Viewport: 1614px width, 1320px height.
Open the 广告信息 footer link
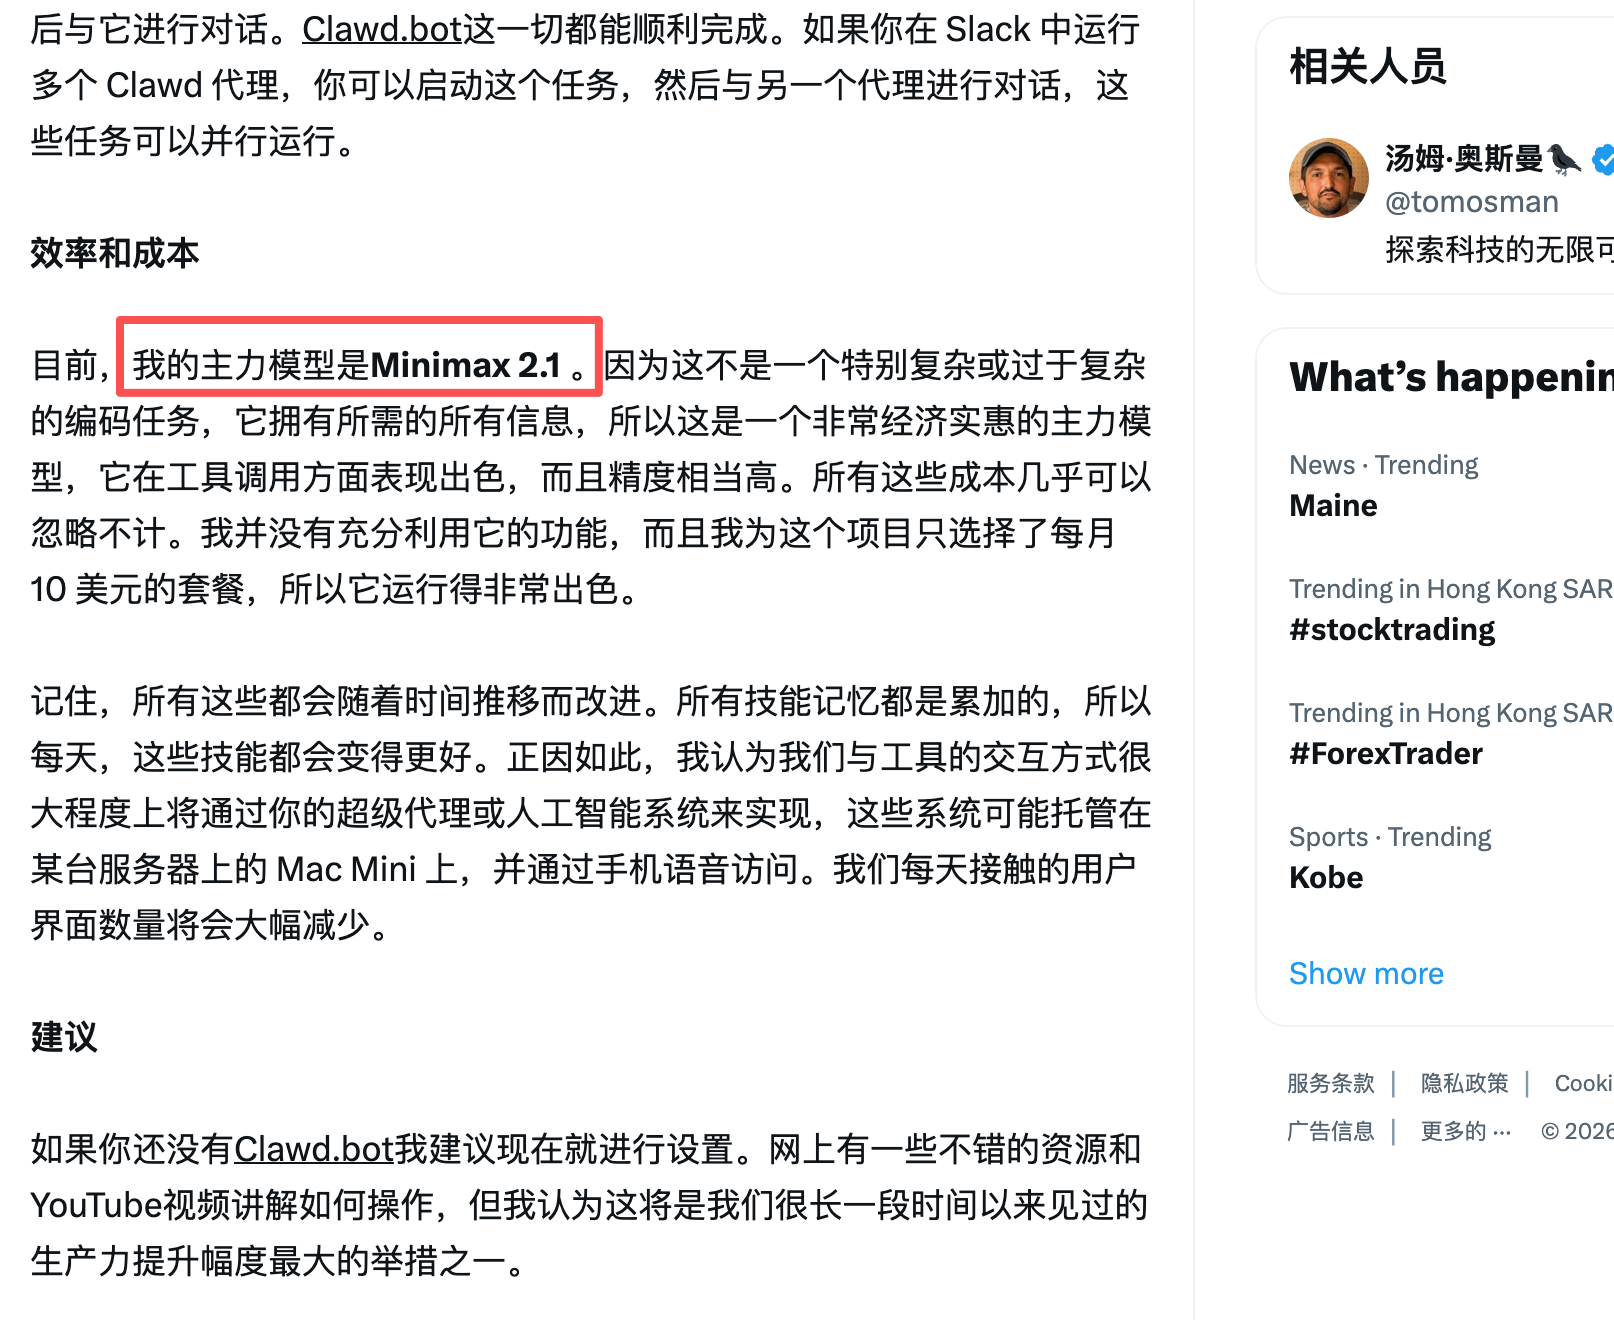1330,1131
